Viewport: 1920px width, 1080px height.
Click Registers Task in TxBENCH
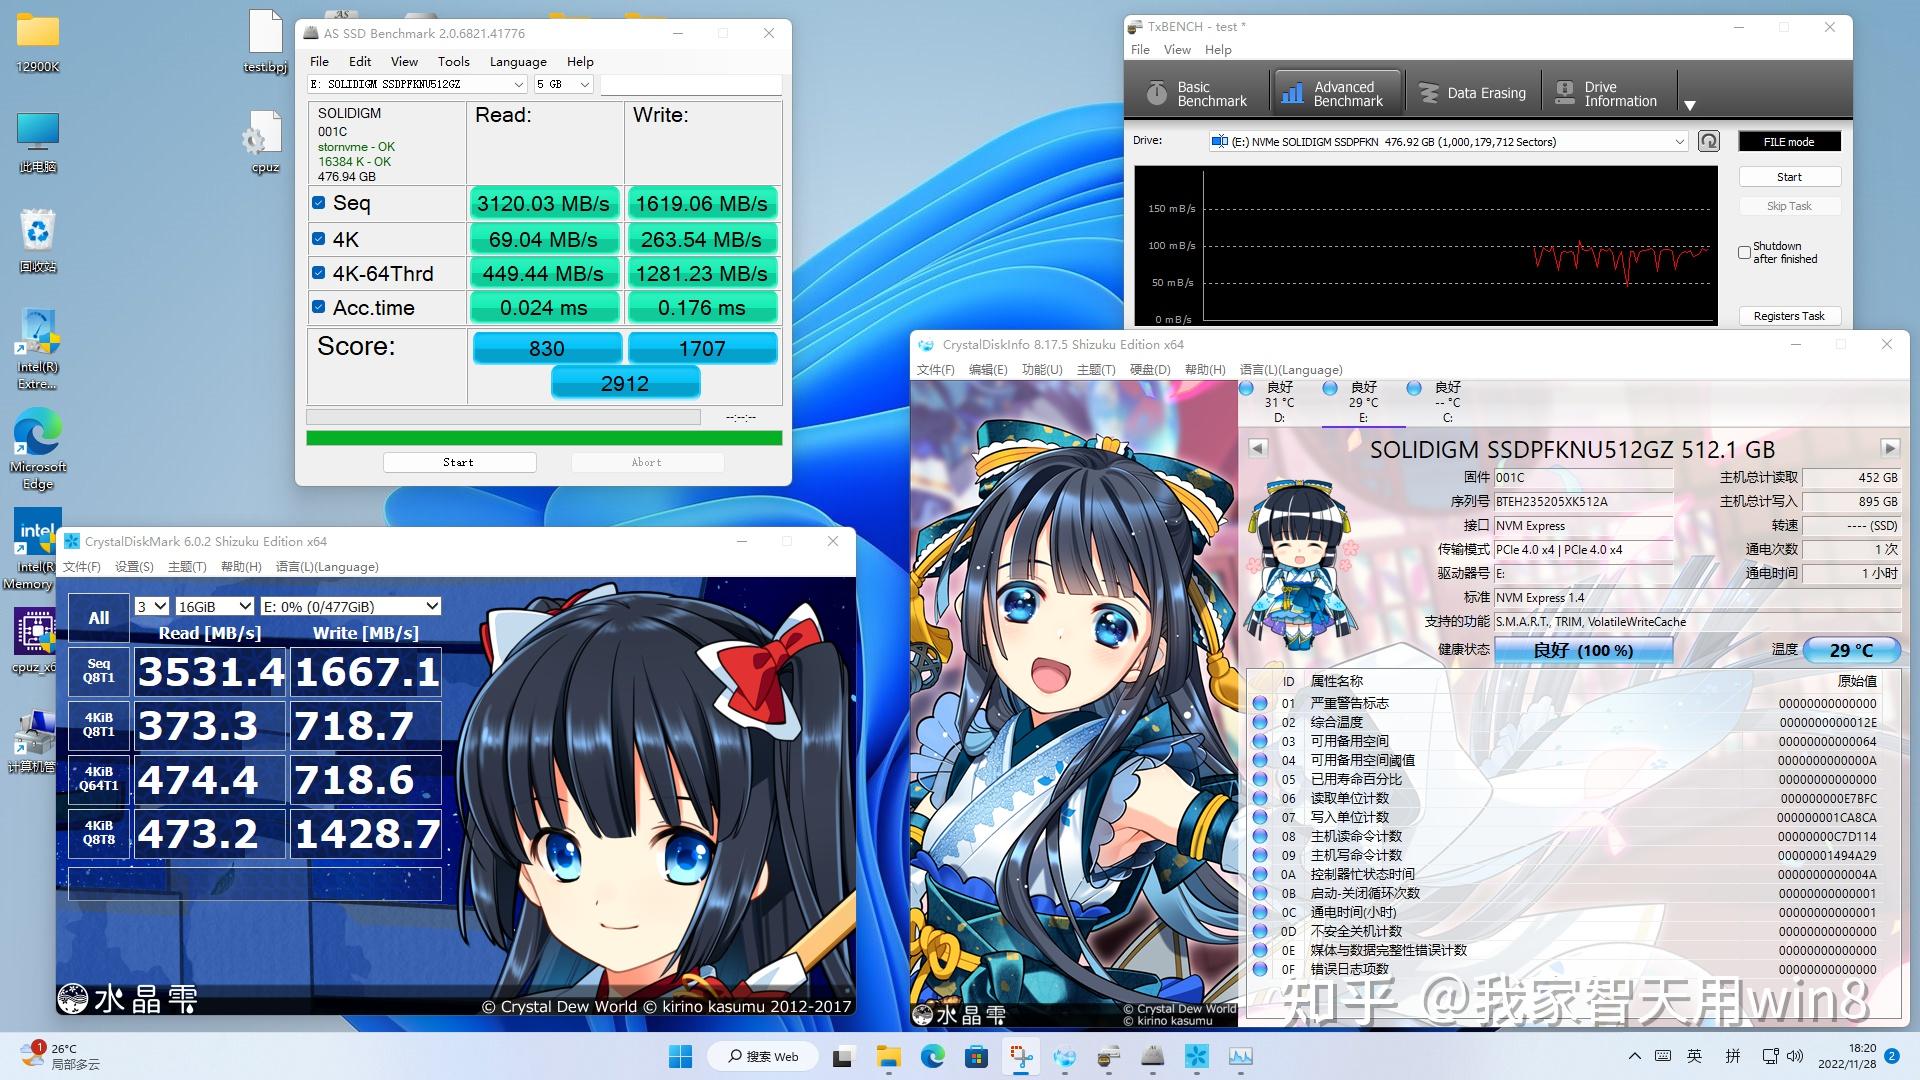click(x=1789, y=315)
